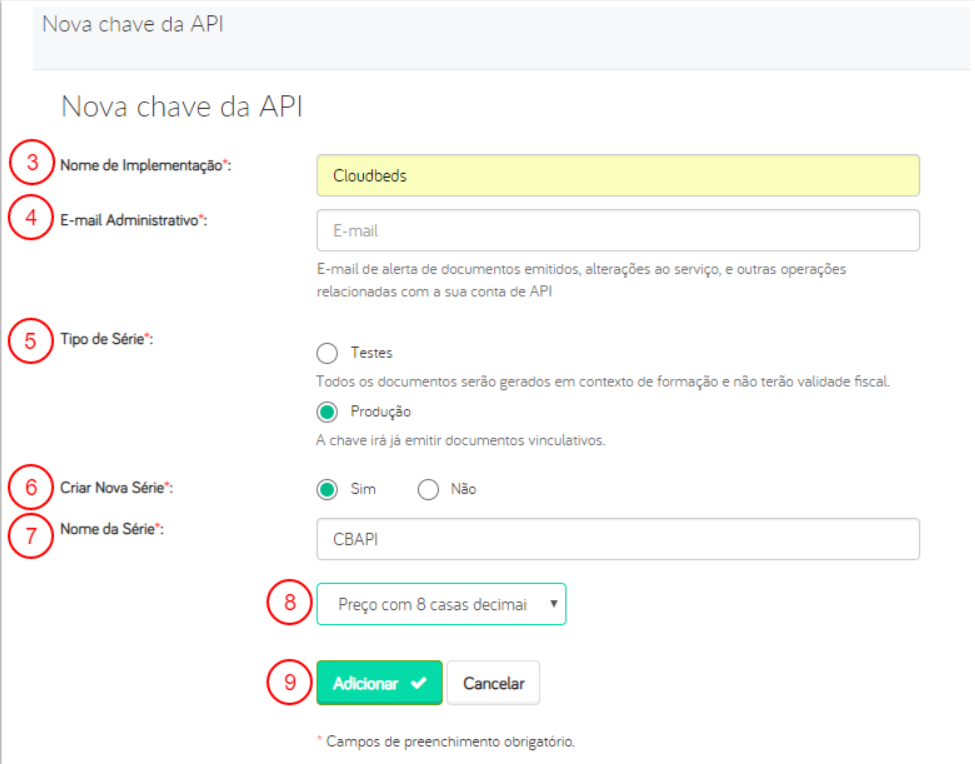Choose Sim for Criar Nova Série
The height and width of the screenshot is (764, 975).
327,490
